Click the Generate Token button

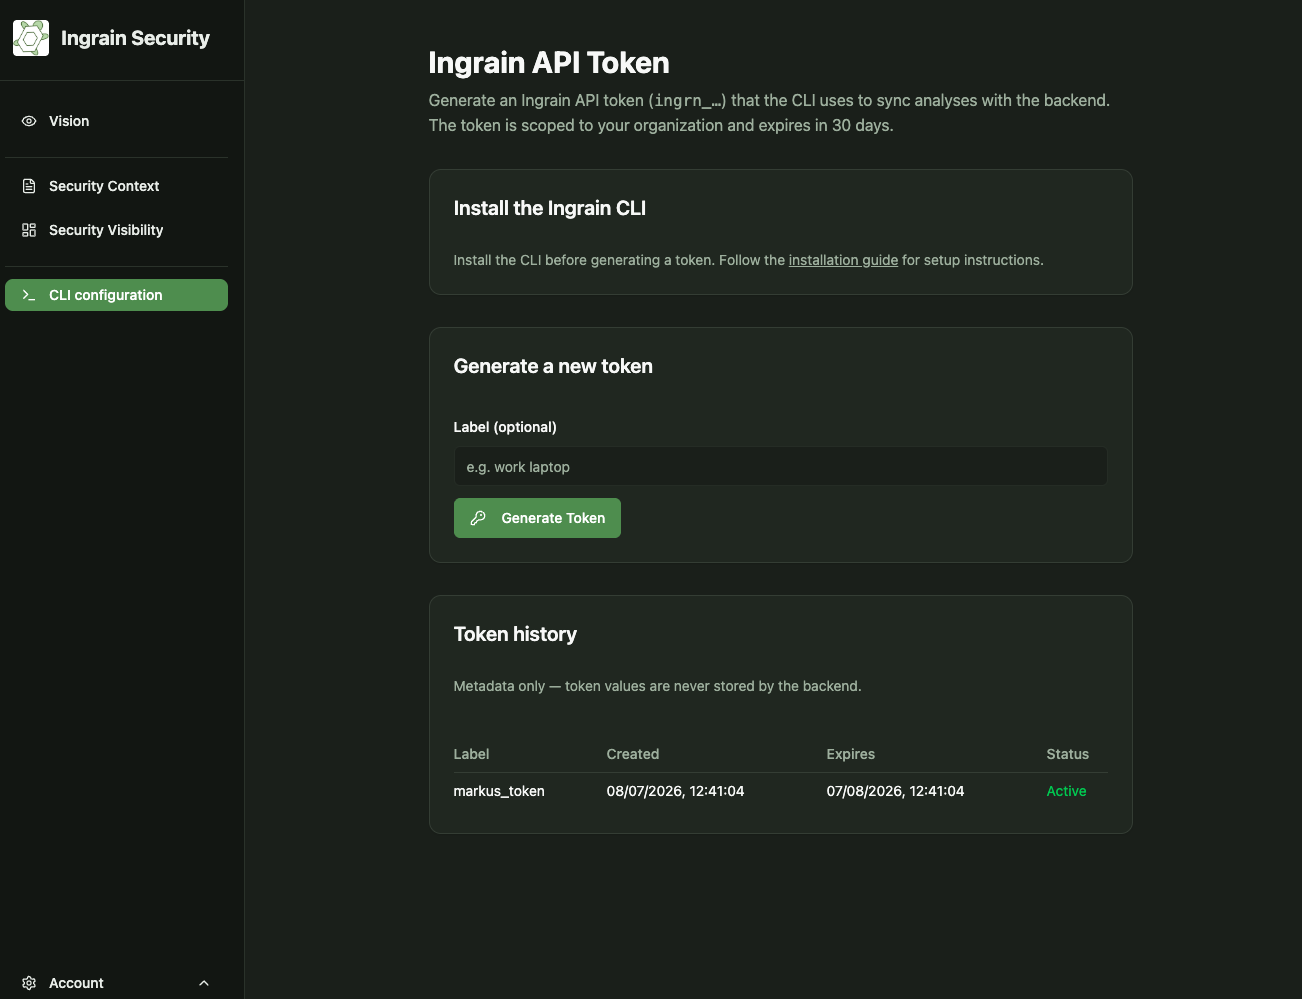pyautogui.click(x=537, y=518)
